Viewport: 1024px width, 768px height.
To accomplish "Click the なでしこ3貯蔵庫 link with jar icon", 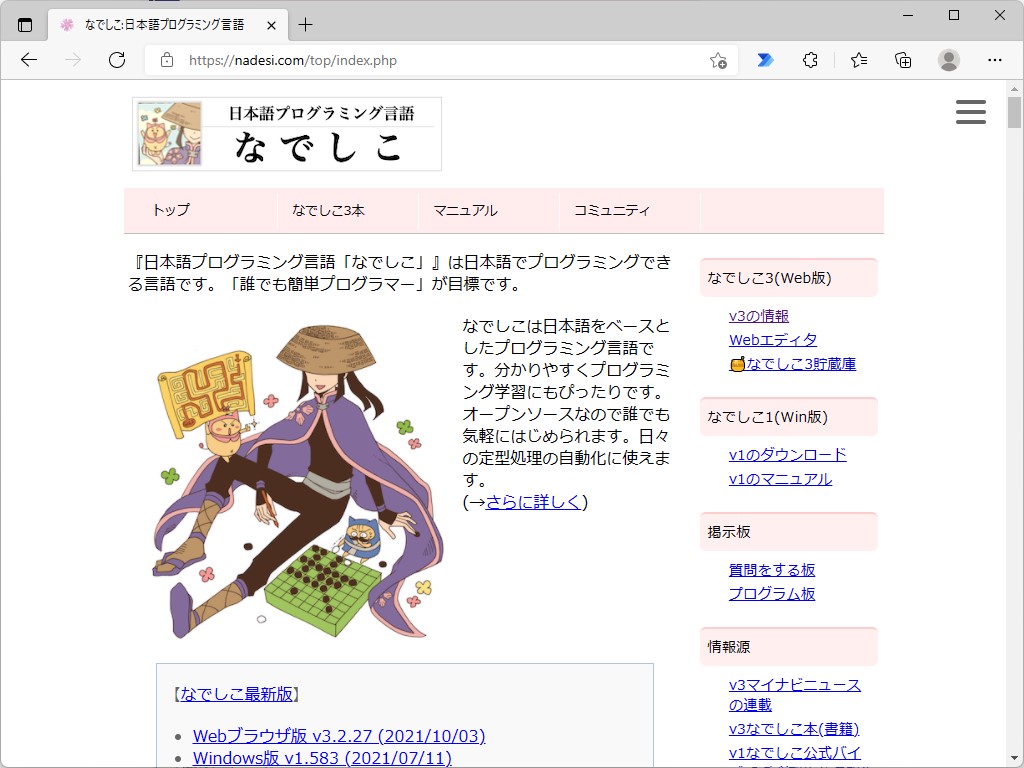I will [797, 365].
